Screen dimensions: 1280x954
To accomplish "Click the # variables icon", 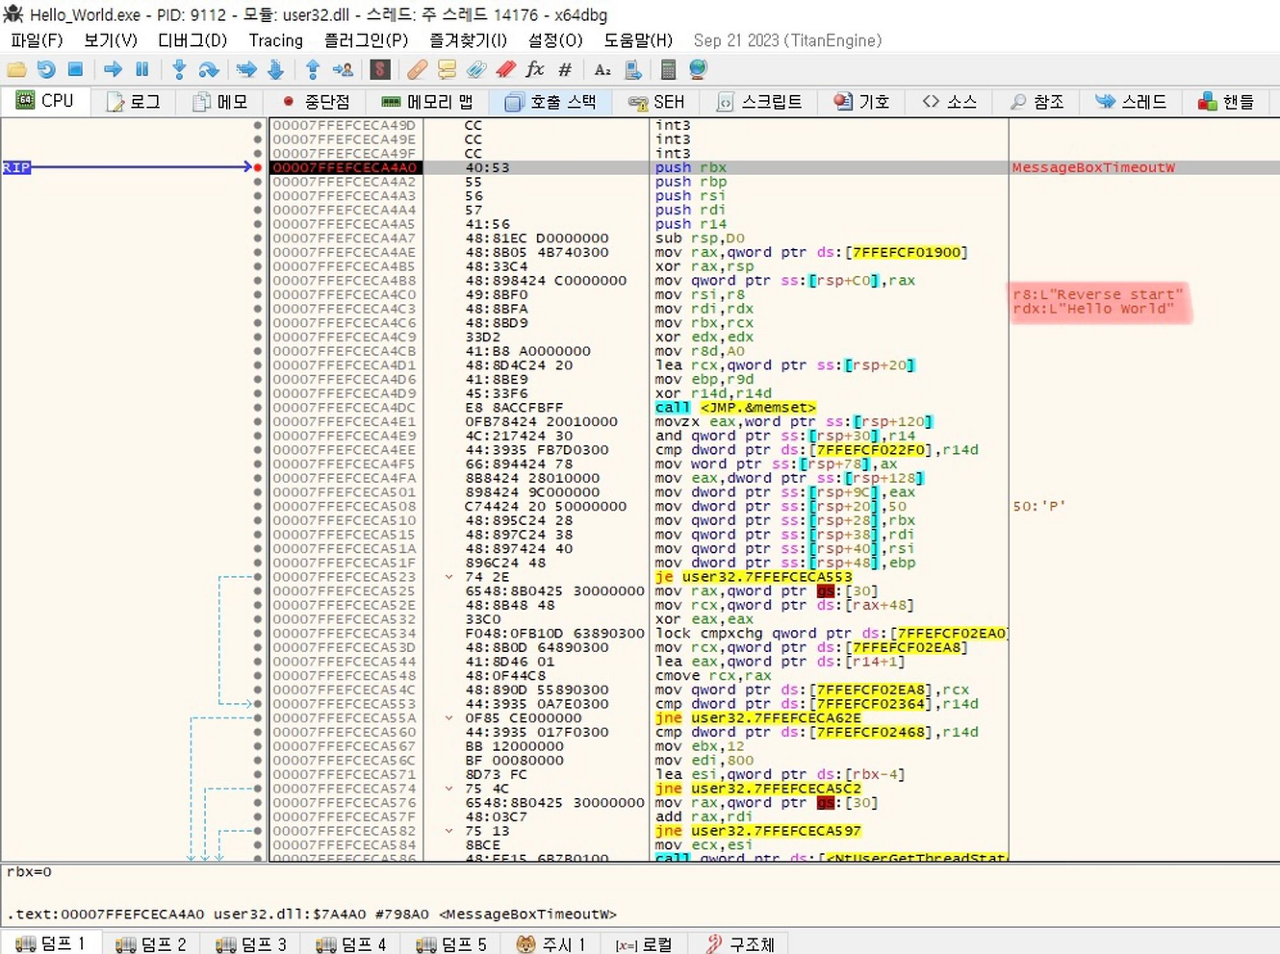I will [x=565, y=69].
